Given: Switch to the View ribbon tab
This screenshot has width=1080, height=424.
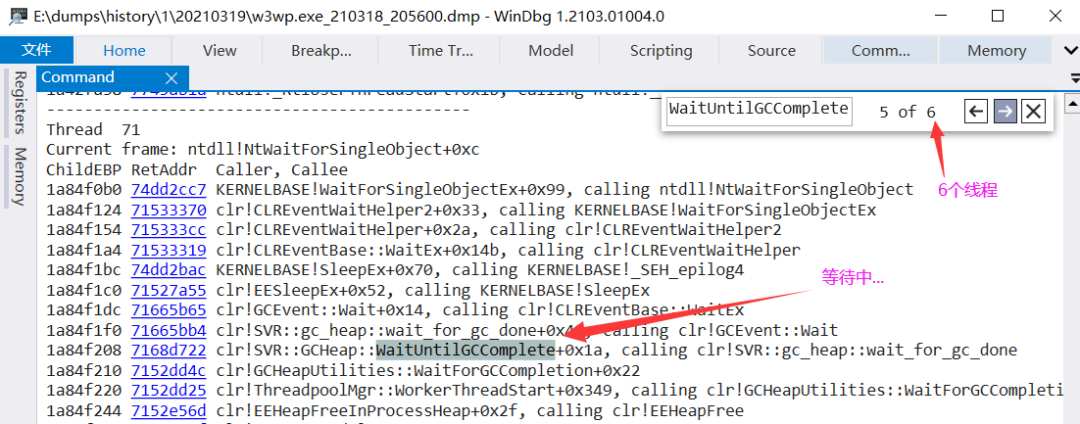Looking at the screenshot, I should pos(220,50).
